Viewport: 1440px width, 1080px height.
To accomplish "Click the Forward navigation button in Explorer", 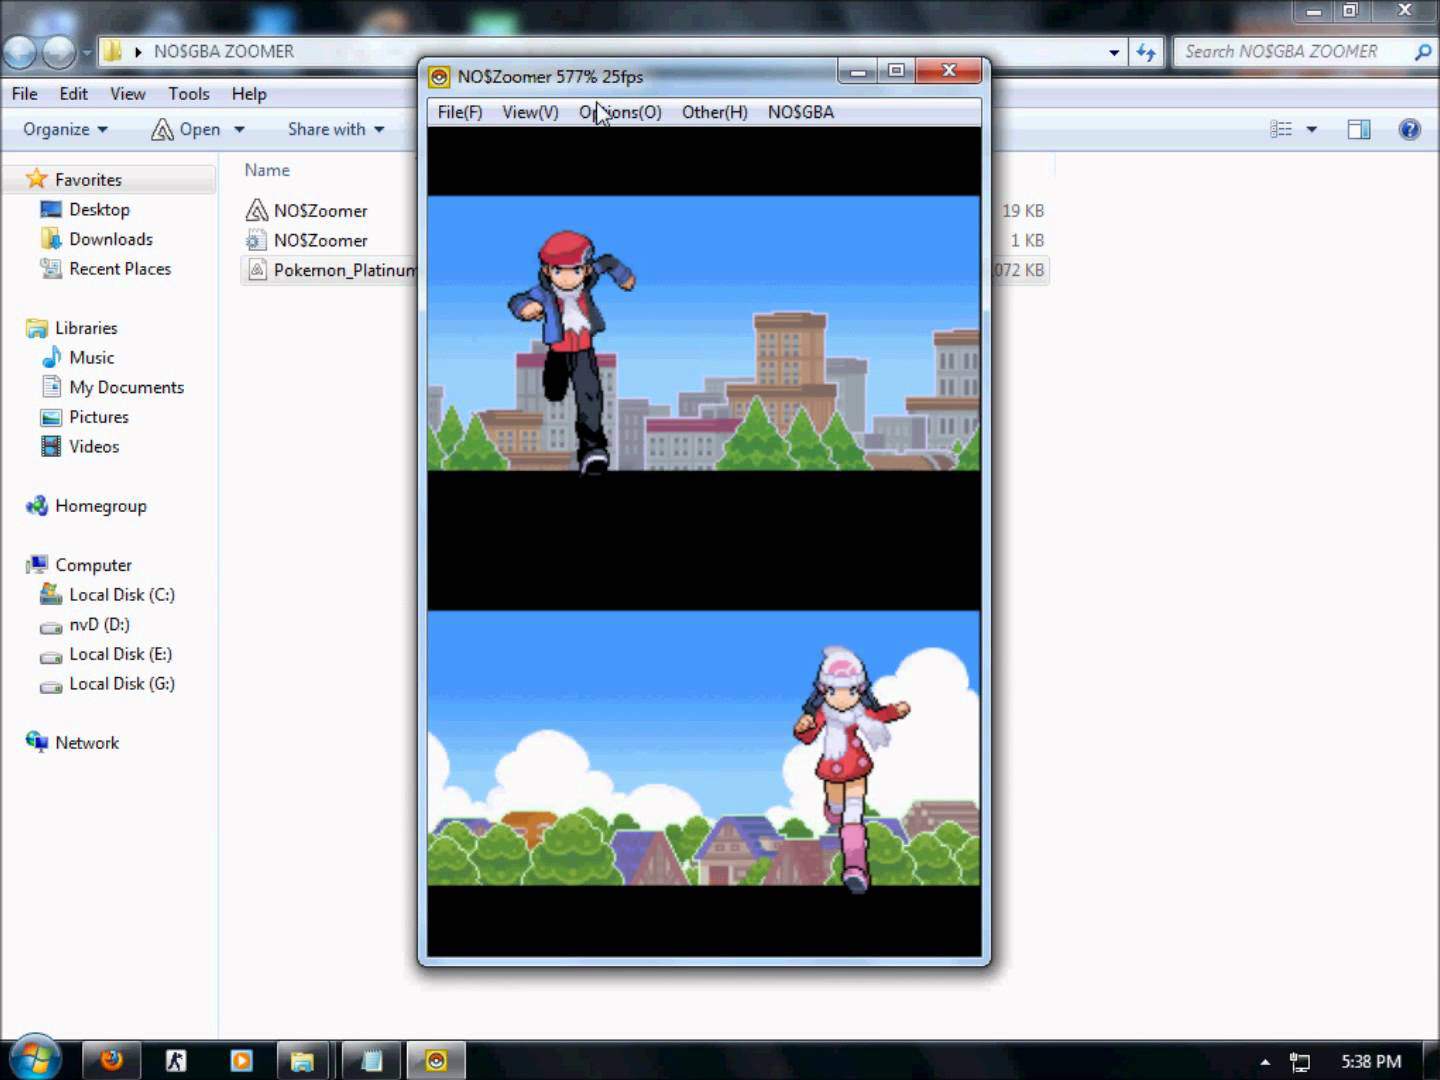I will click(x=58, y=51).
